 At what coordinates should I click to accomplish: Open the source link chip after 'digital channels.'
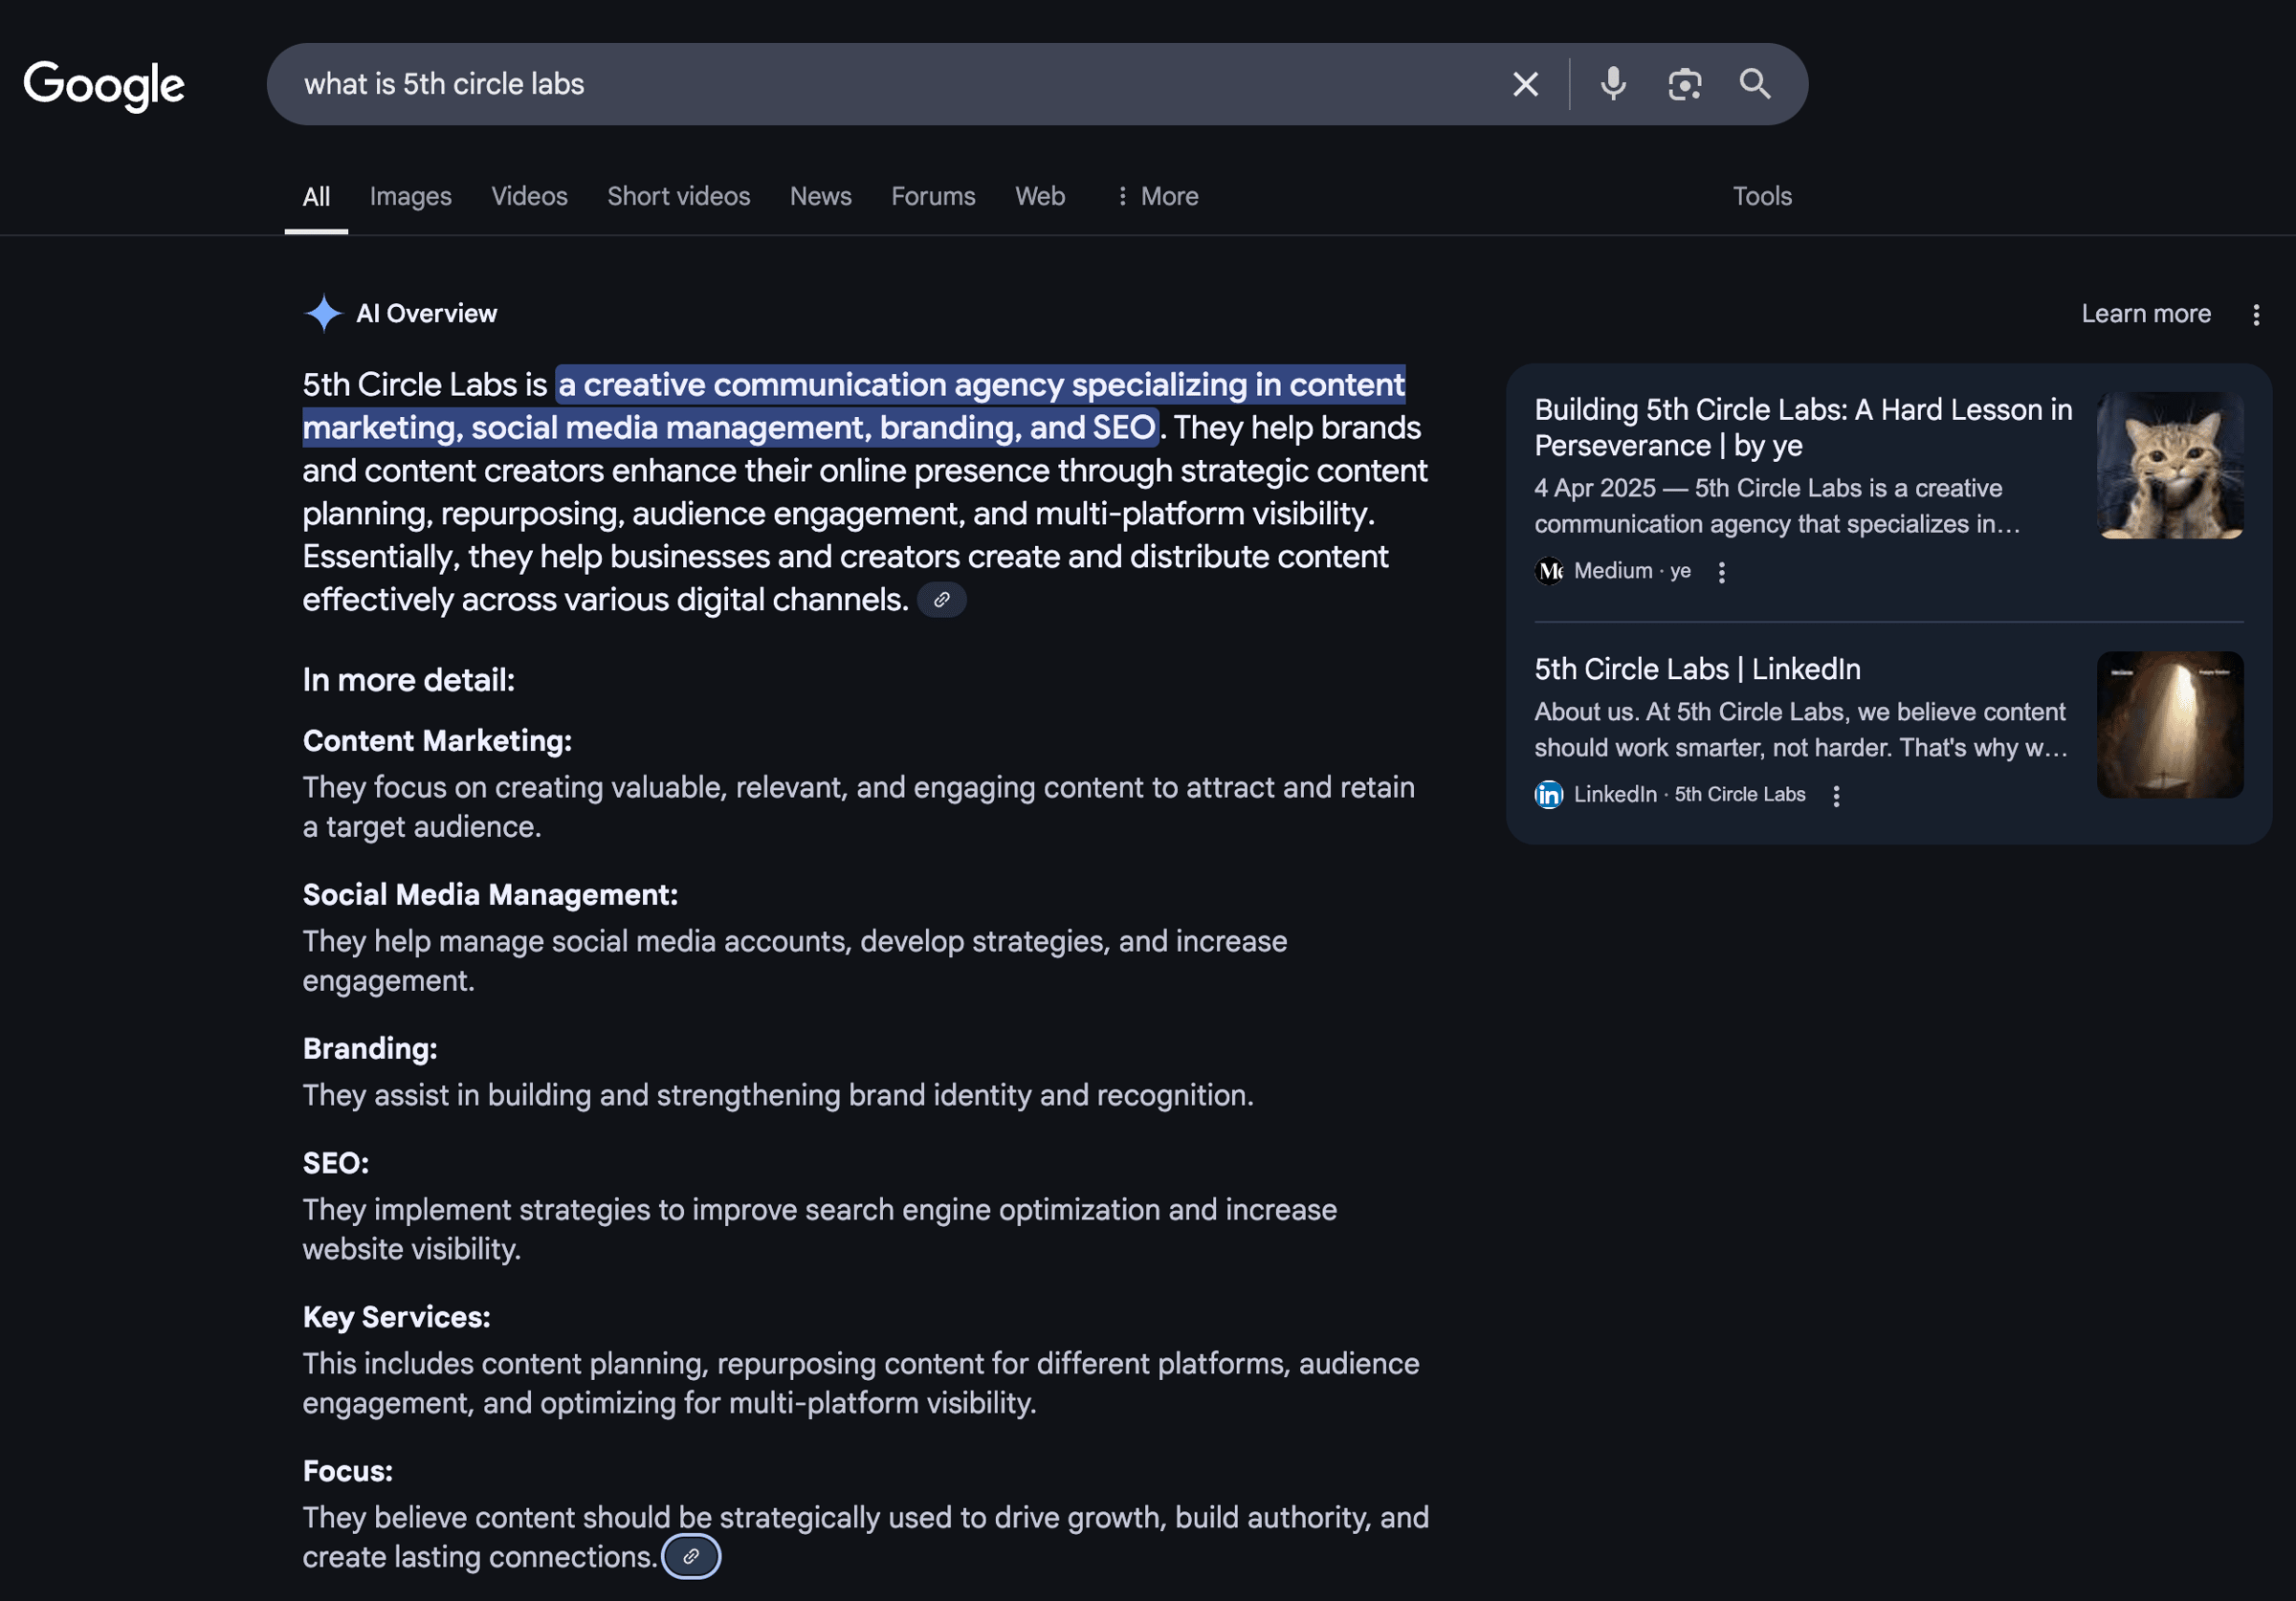[941, 599]
